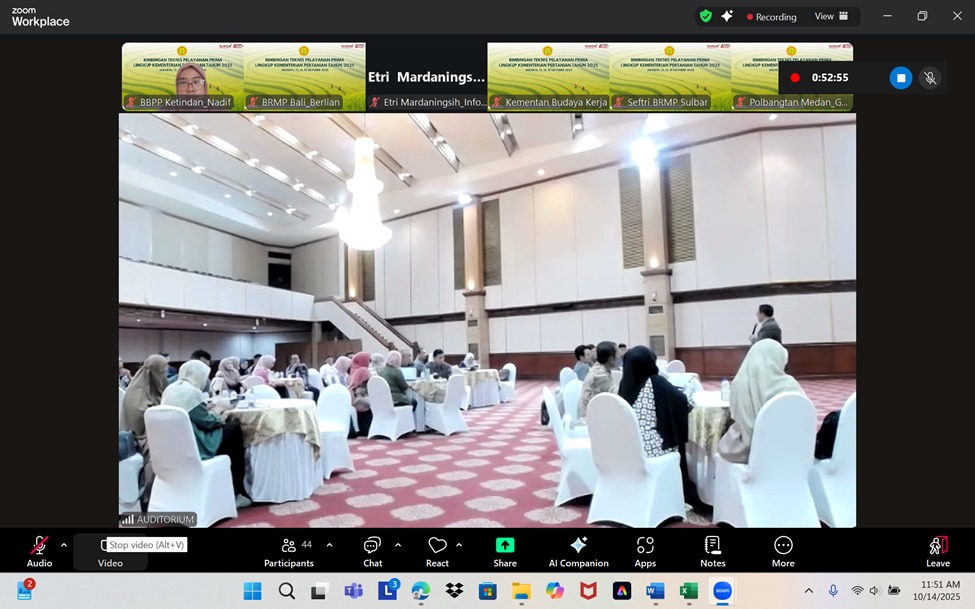Open the Apps panel
The width and height of the screenshot is (975, 609).
tap(645, 550)
